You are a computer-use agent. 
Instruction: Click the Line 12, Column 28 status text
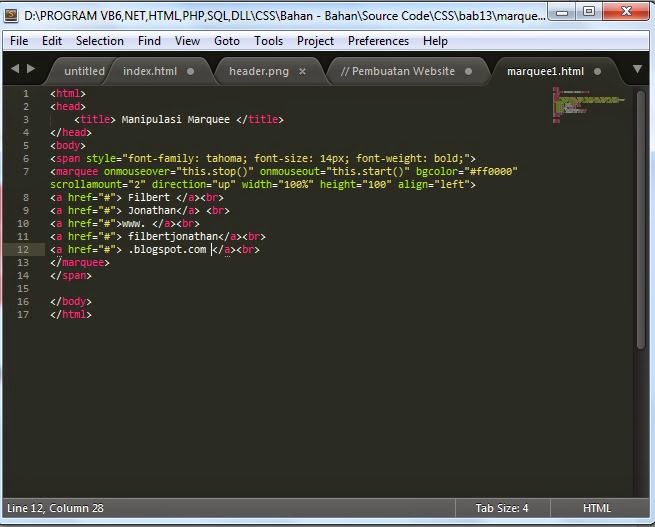pos(55,508)
